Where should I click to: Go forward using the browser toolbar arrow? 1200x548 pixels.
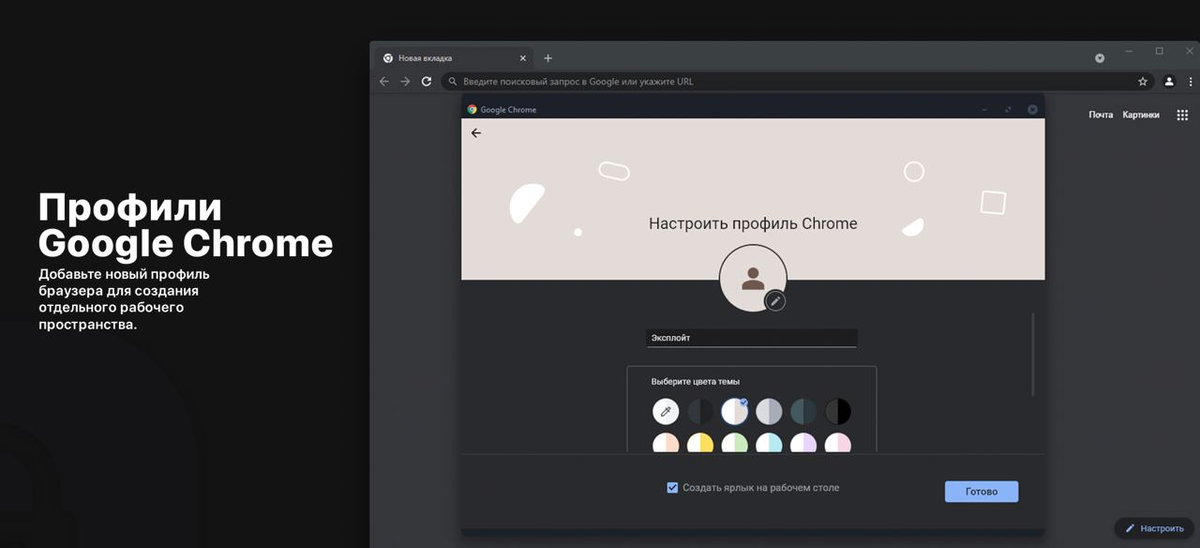point(405,81)
